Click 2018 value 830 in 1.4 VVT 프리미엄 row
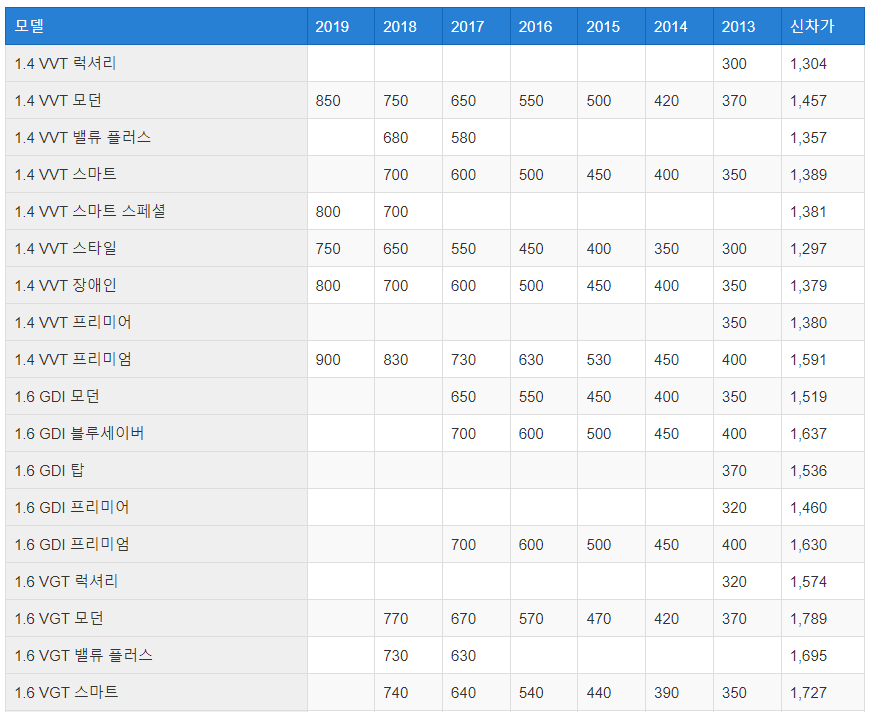Viewport: 869px width, 712px height. (x=396, y=360)
